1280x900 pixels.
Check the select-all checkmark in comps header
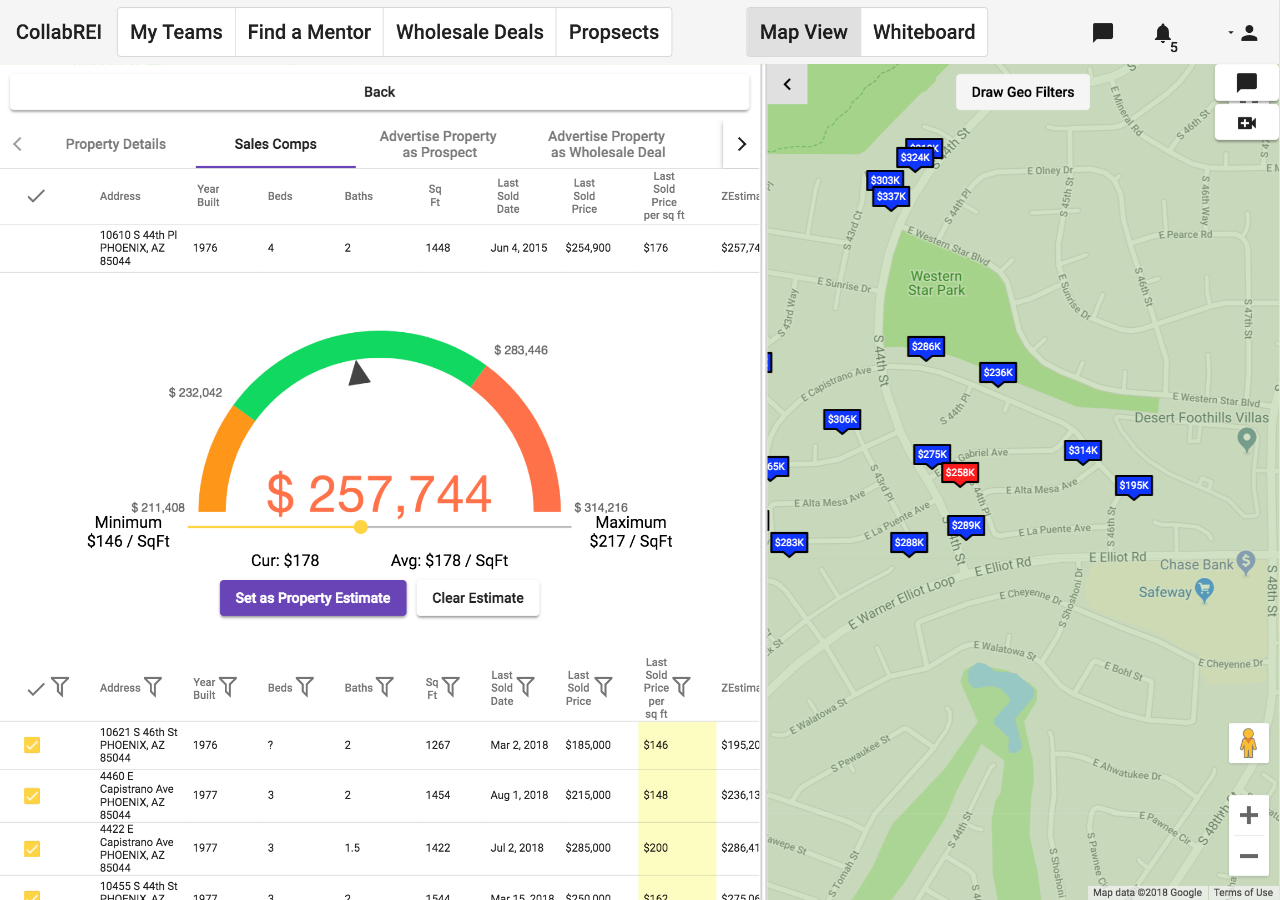click(36, 687)
